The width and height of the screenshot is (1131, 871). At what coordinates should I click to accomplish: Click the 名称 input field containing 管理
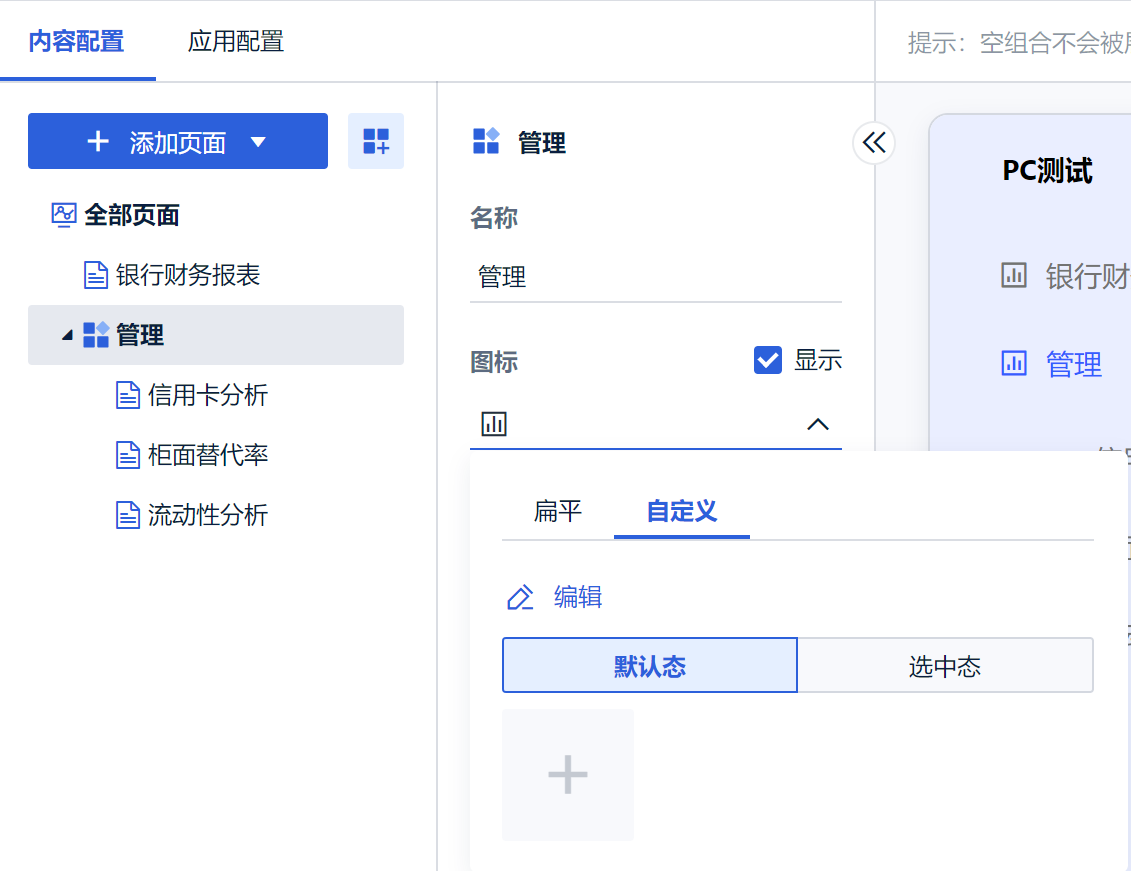pos(655,277)
